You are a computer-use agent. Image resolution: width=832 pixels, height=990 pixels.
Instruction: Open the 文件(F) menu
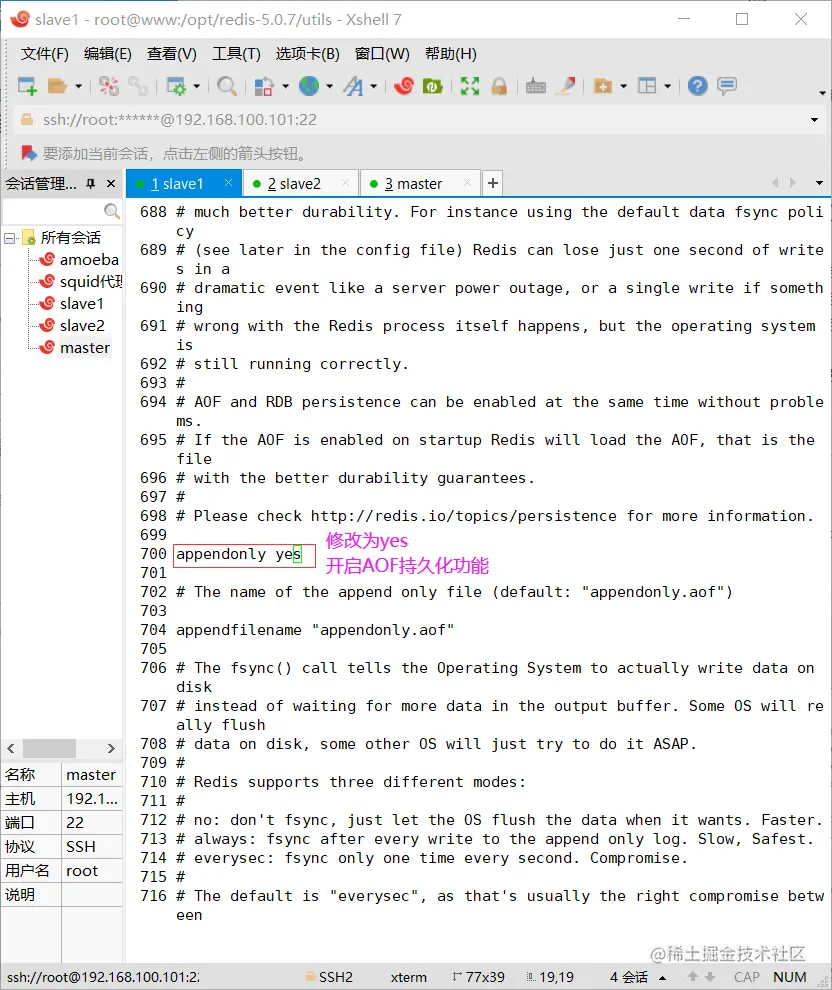[x=44, y=54]
